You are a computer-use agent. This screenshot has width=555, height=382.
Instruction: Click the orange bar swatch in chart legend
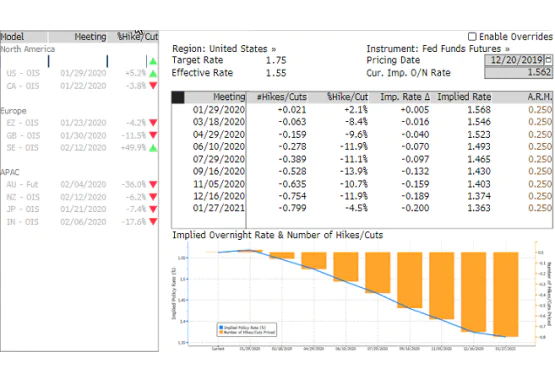221,332
